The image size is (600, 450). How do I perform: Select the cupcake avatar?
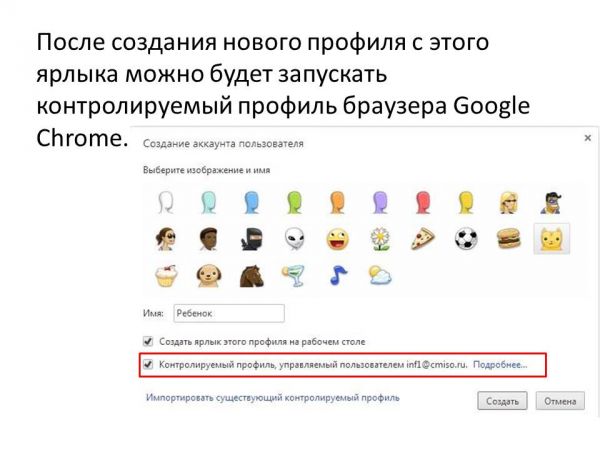166,276
